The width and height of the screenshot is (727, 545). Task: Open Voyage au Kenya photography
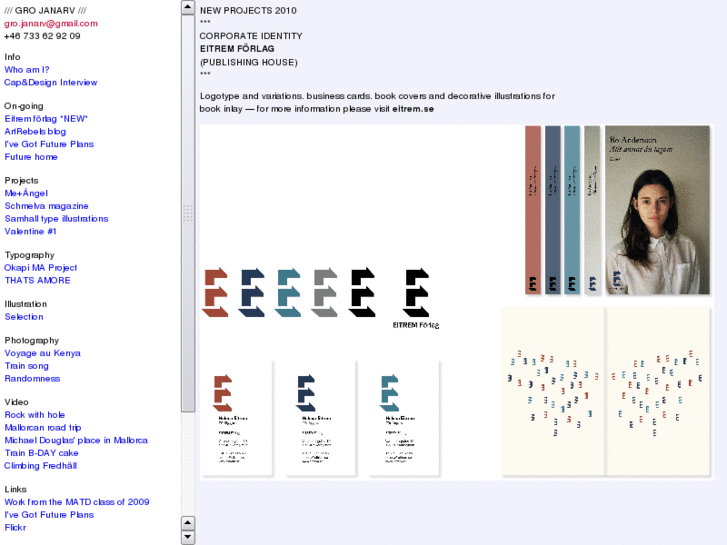coord(43,353)
